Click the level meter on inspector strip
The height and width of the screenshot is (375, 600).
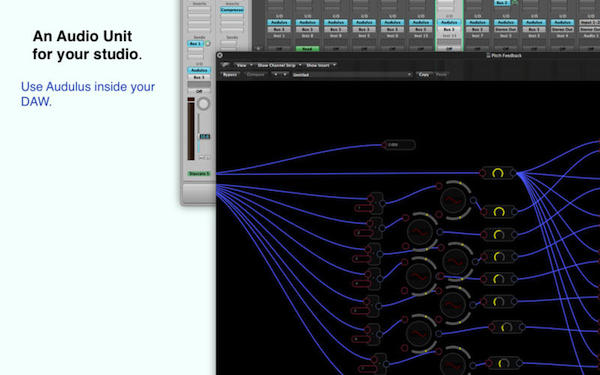pyautogui.click(x=191, y=129)
